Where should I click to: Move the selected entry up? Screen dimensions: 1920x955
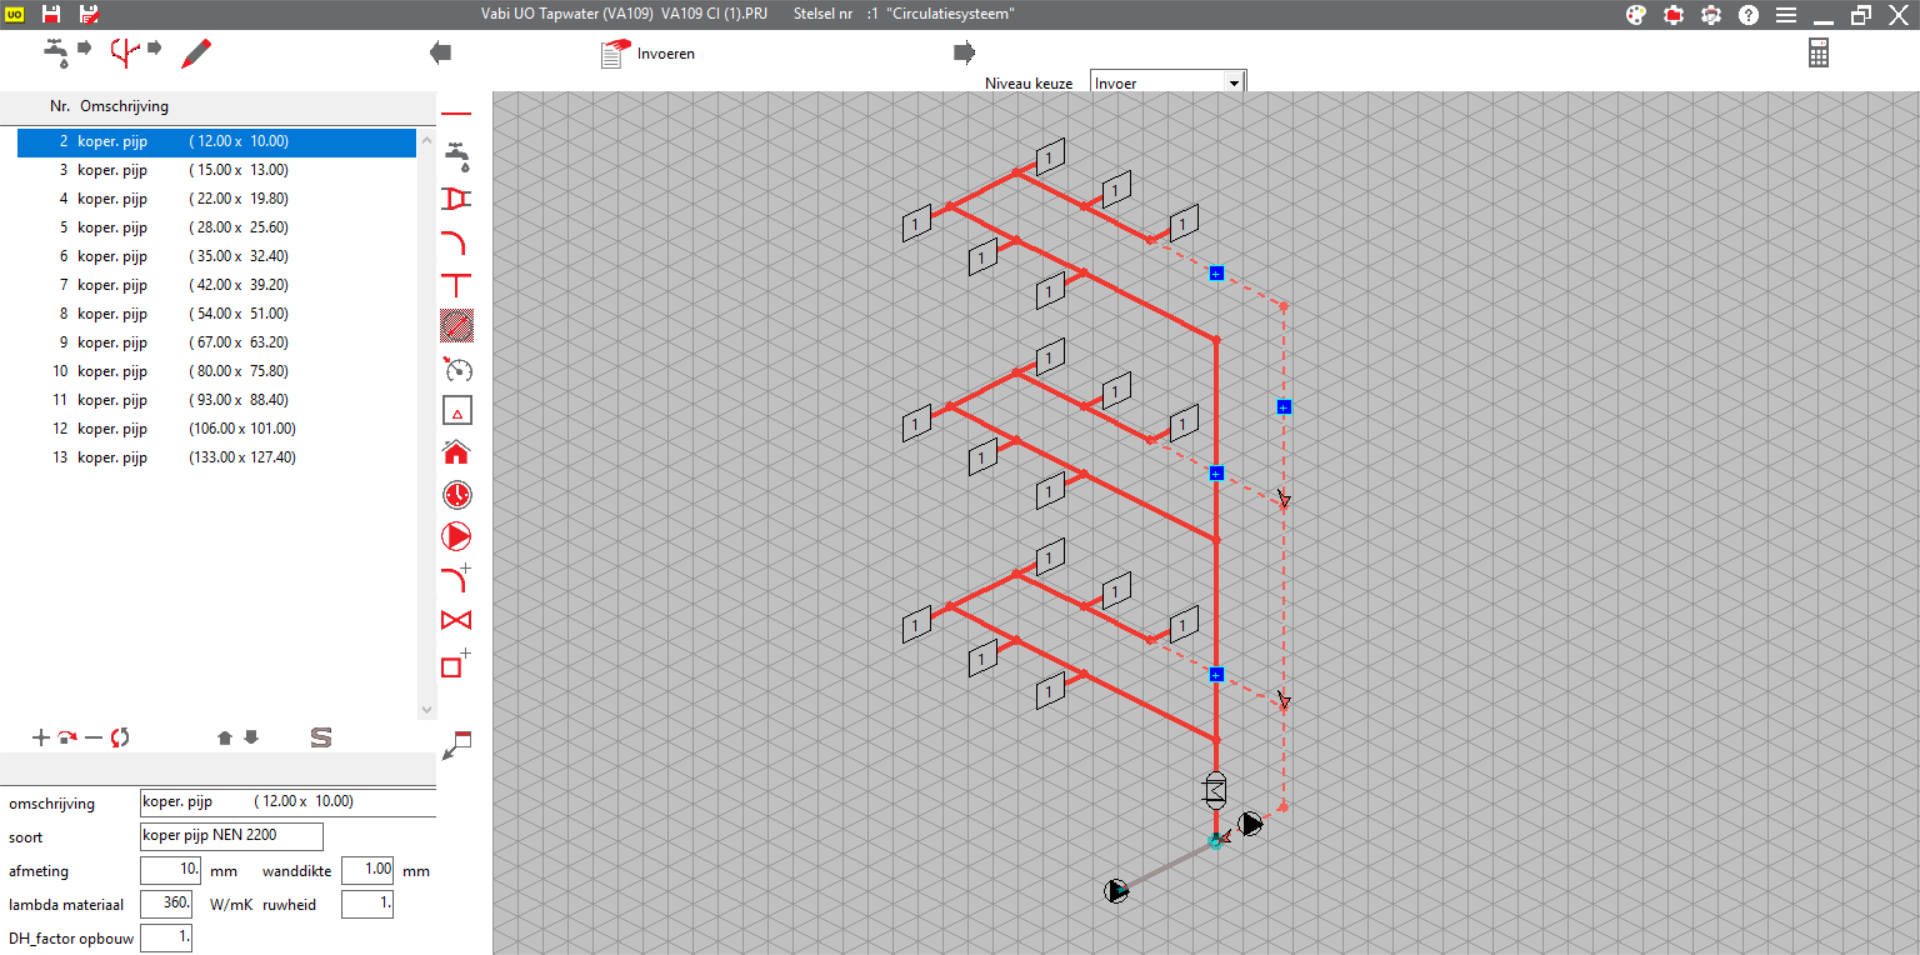224,738
